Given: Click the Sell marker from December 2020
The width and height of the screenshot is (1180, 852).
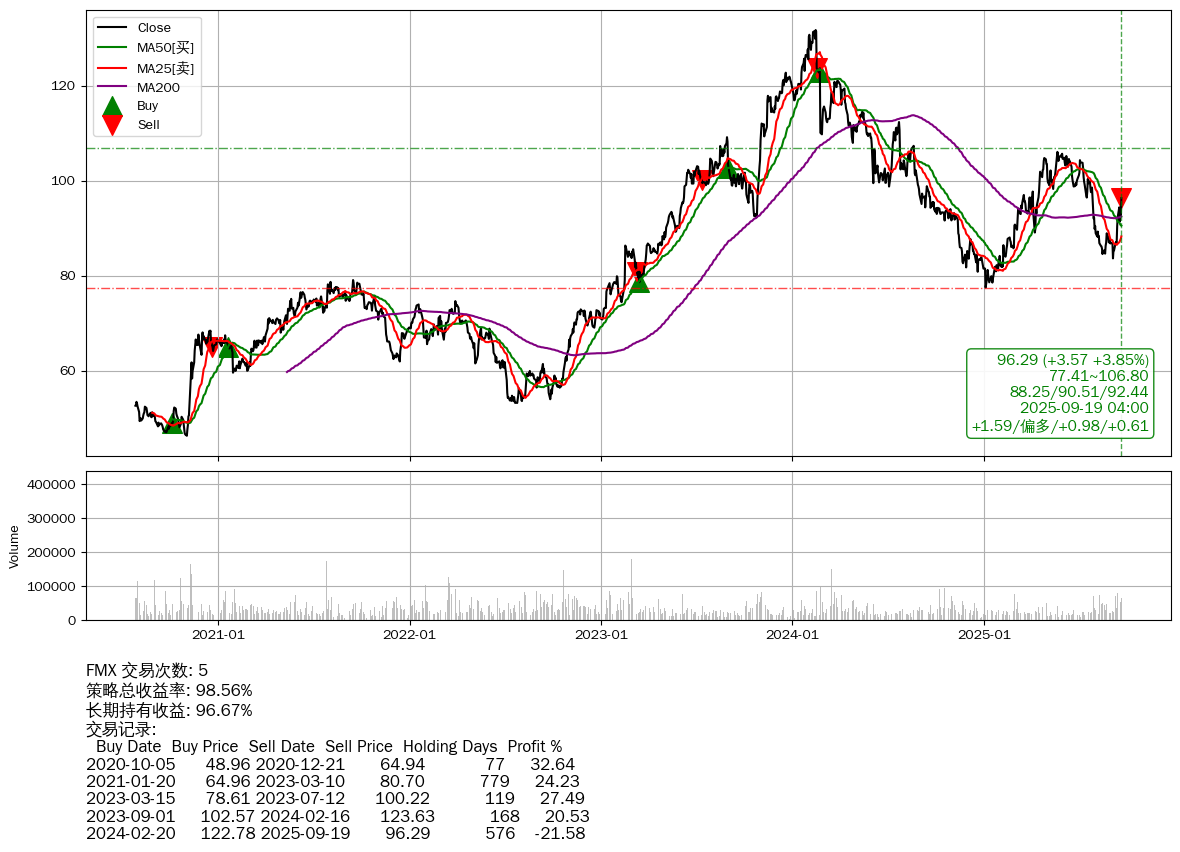Looking at the screenshot, I should click(212, 347).
